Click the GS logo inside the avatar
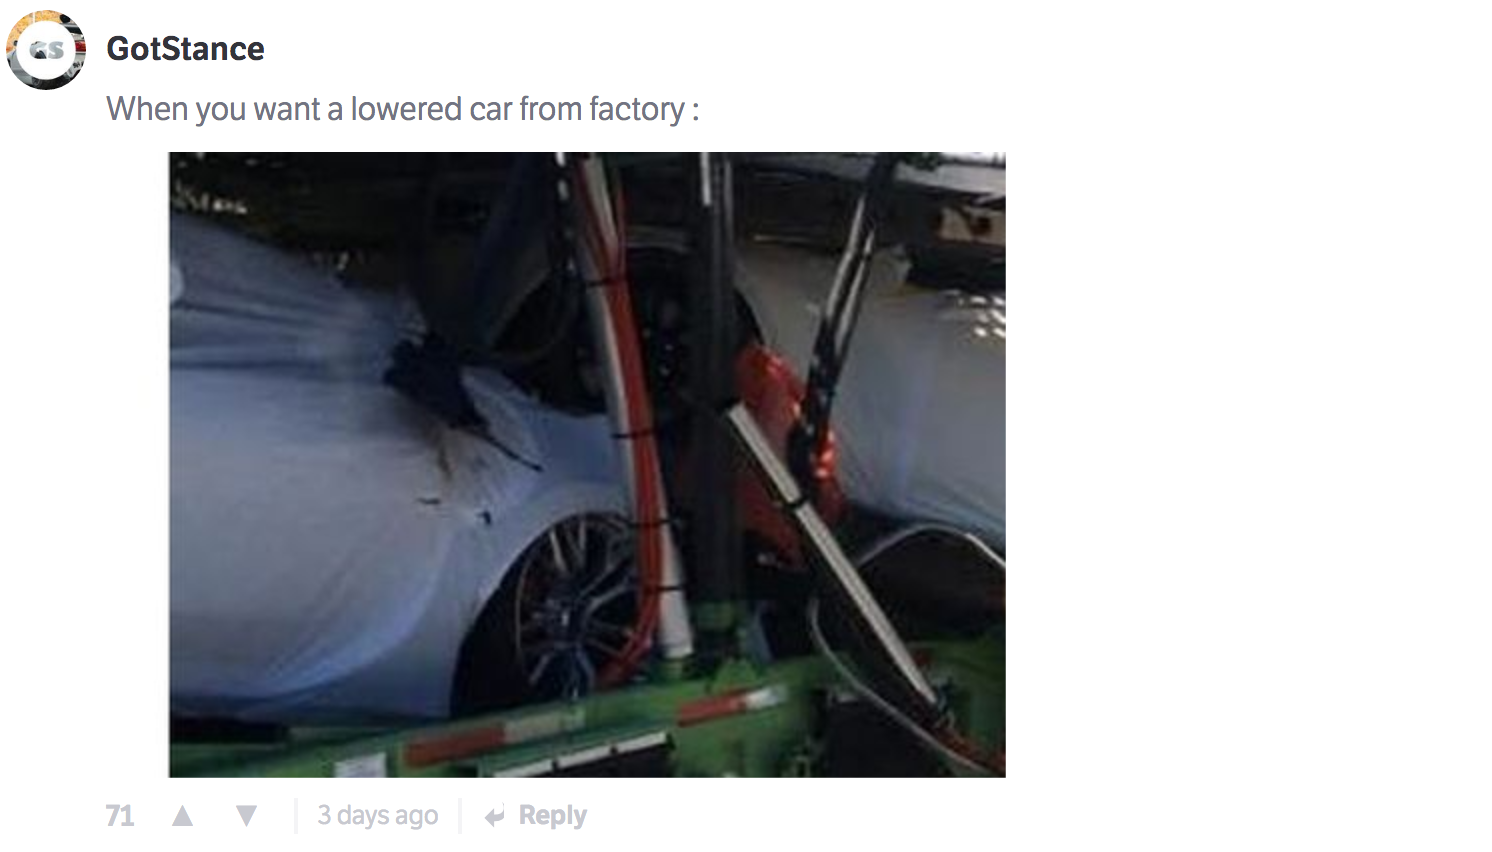Viewport: 1492px width, 852px height. [46, 50]
